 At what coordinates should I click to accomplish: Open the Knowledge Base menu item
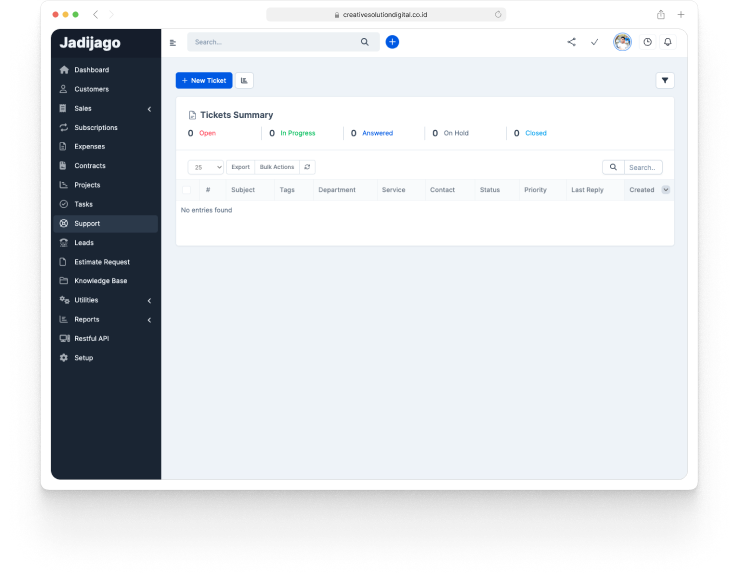point(100,281)
